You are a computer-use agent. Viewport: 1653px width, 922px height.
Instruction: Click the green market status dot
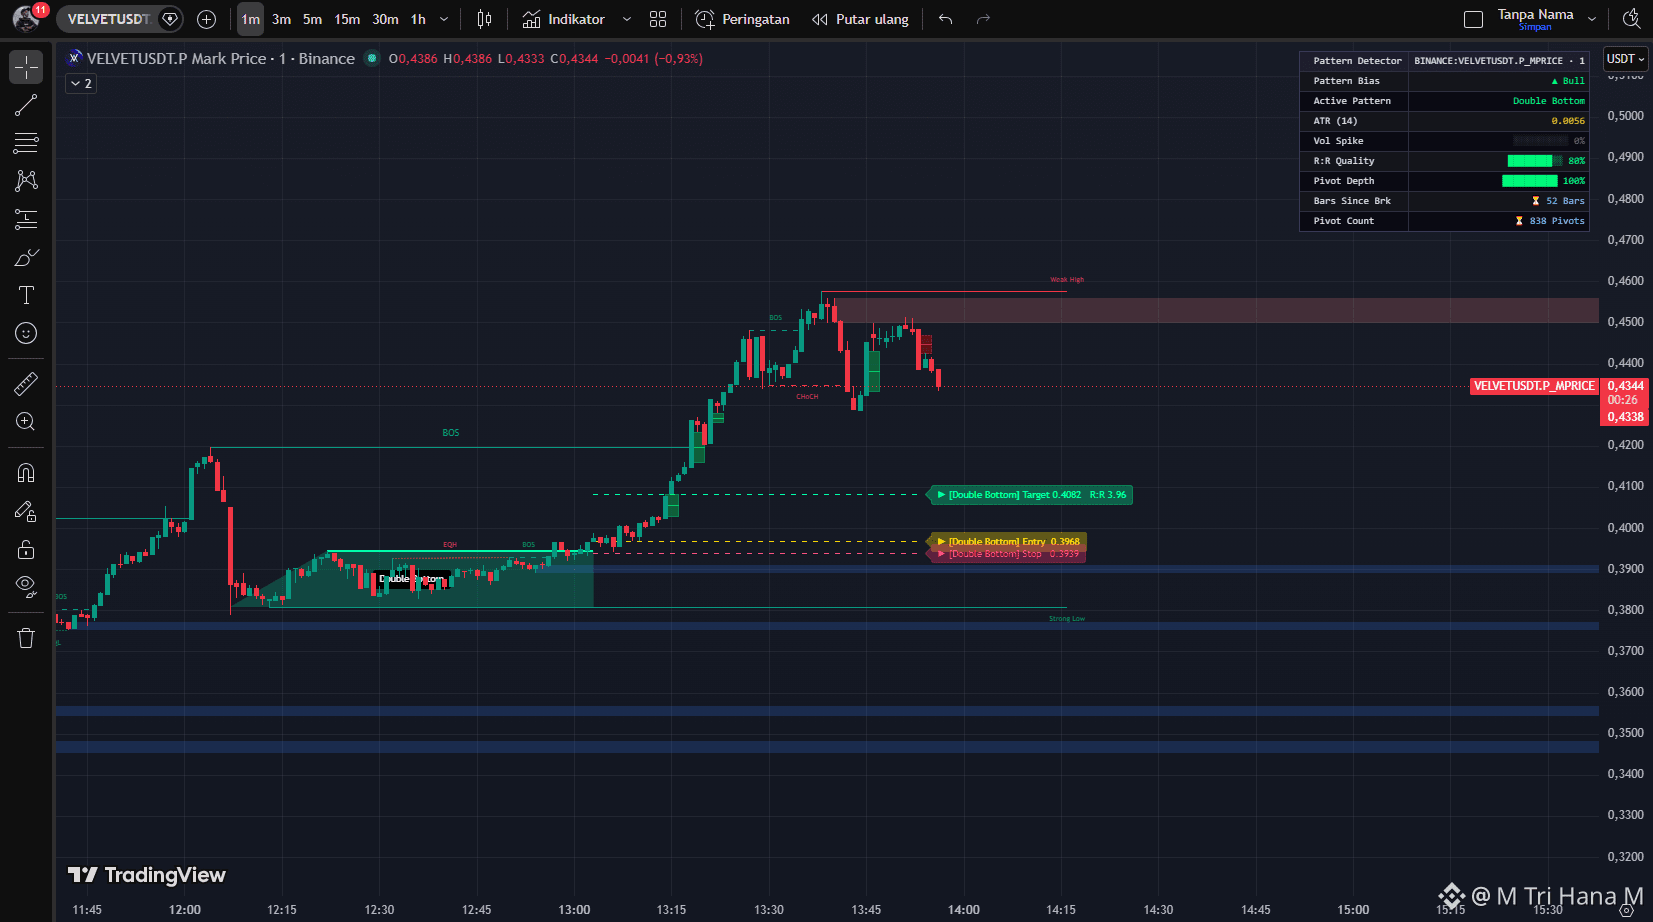point(372,58)
